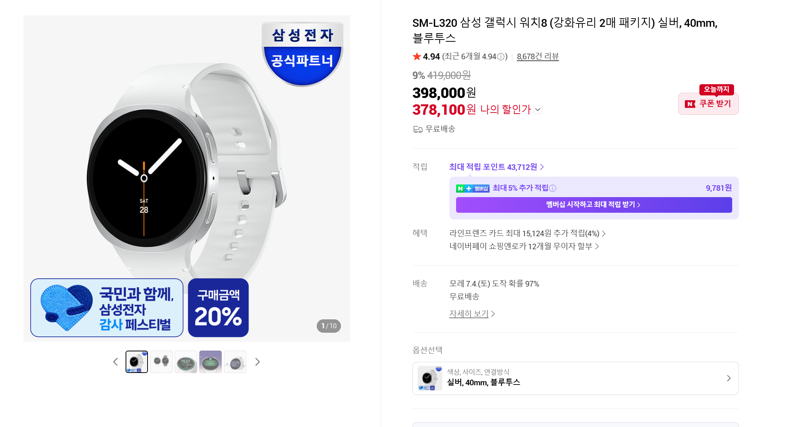Click the previous thumbnail arrow
The width and height of the screenshot is (800, 427).
point(115,362)
